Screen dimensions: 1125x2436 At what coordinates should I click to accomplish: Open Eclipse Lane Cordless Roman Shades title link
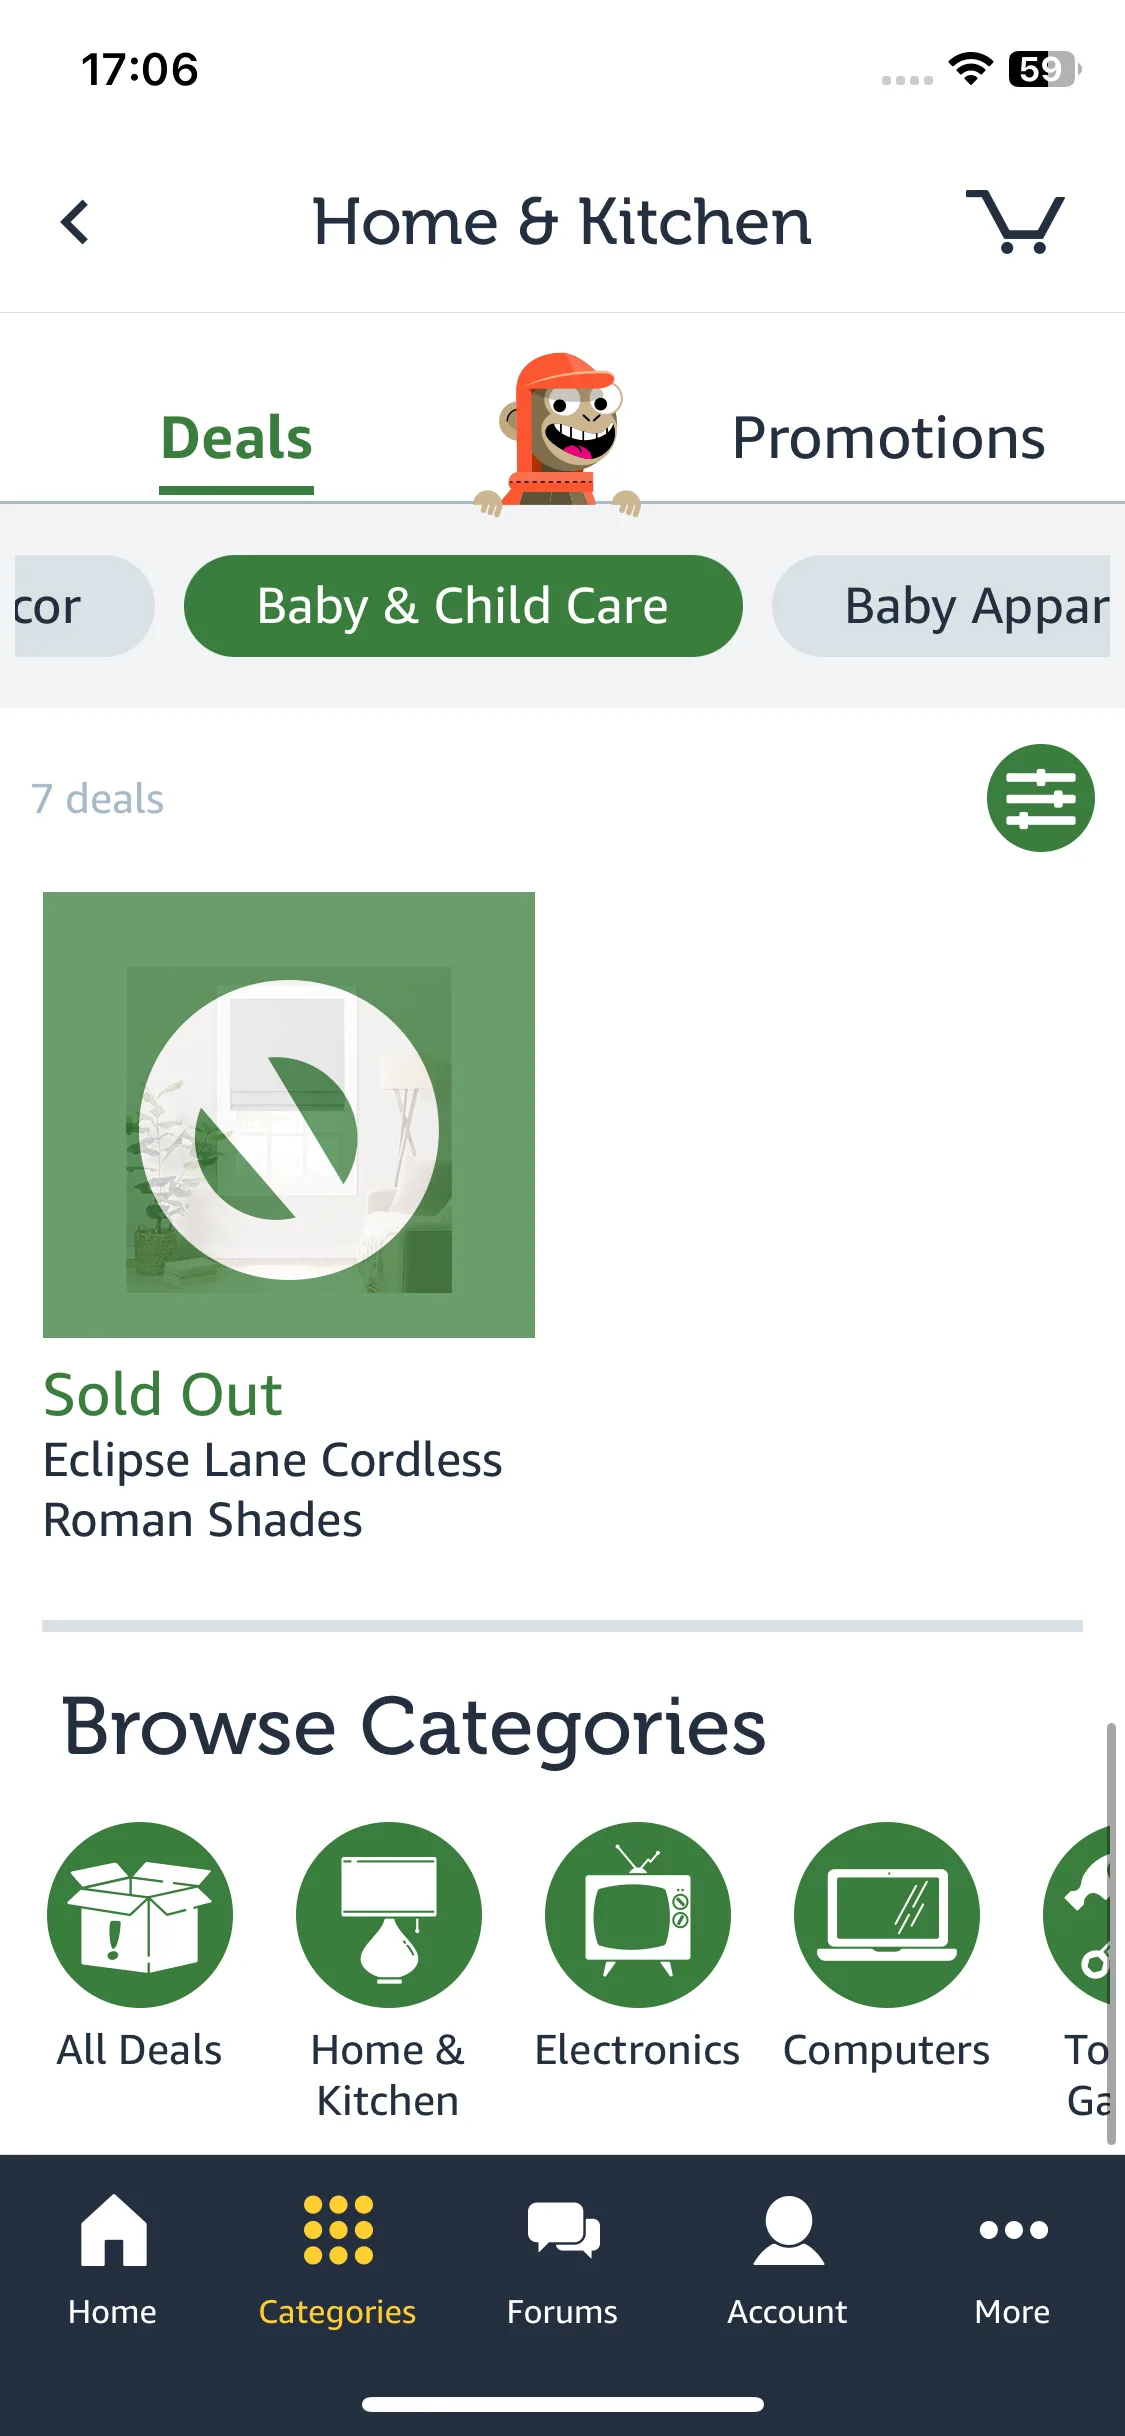click(272, 1490)
